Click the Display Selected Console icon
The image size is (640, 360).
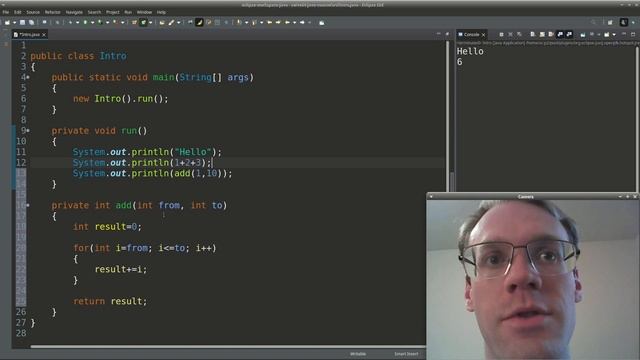591,35
